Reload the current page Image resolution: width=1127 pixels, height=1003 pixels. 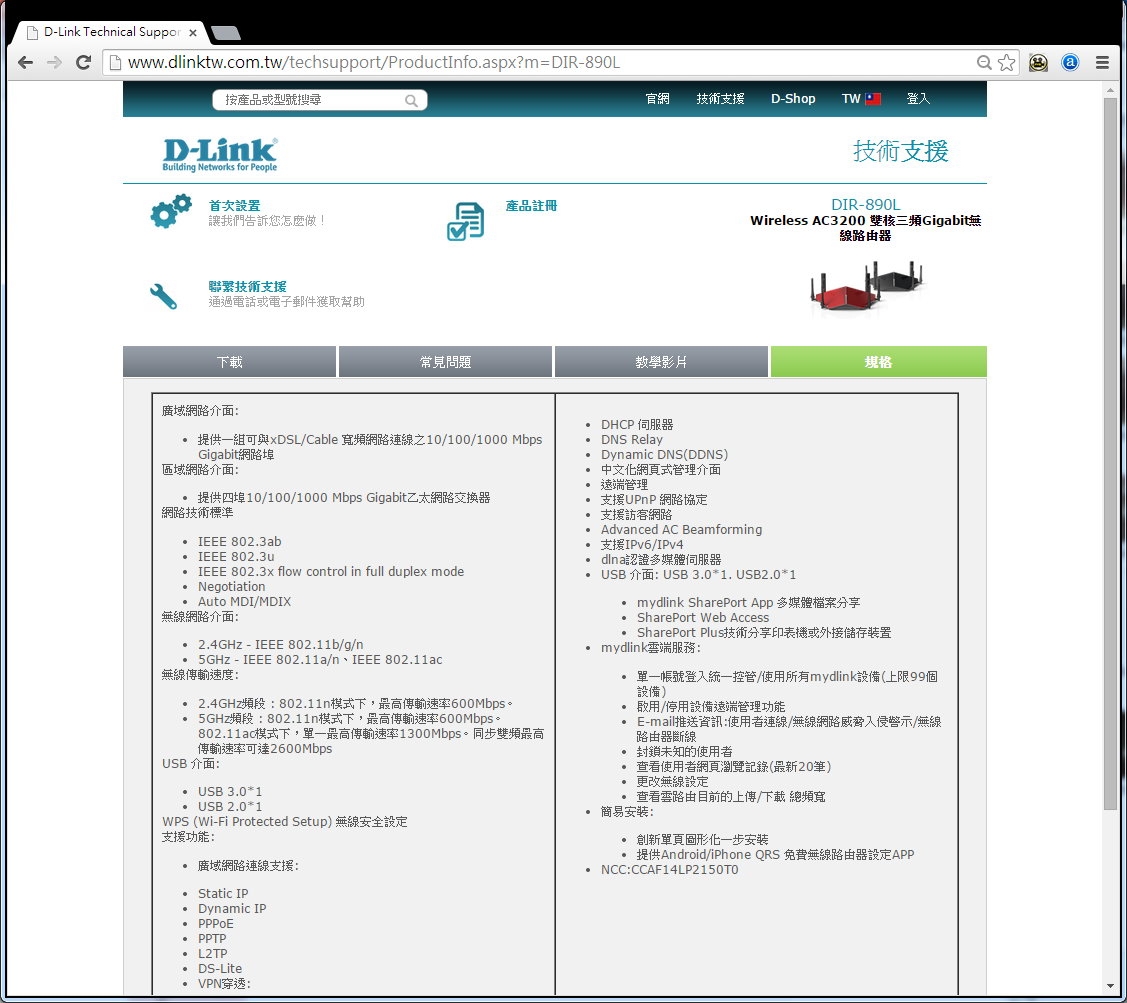point(83,63)
